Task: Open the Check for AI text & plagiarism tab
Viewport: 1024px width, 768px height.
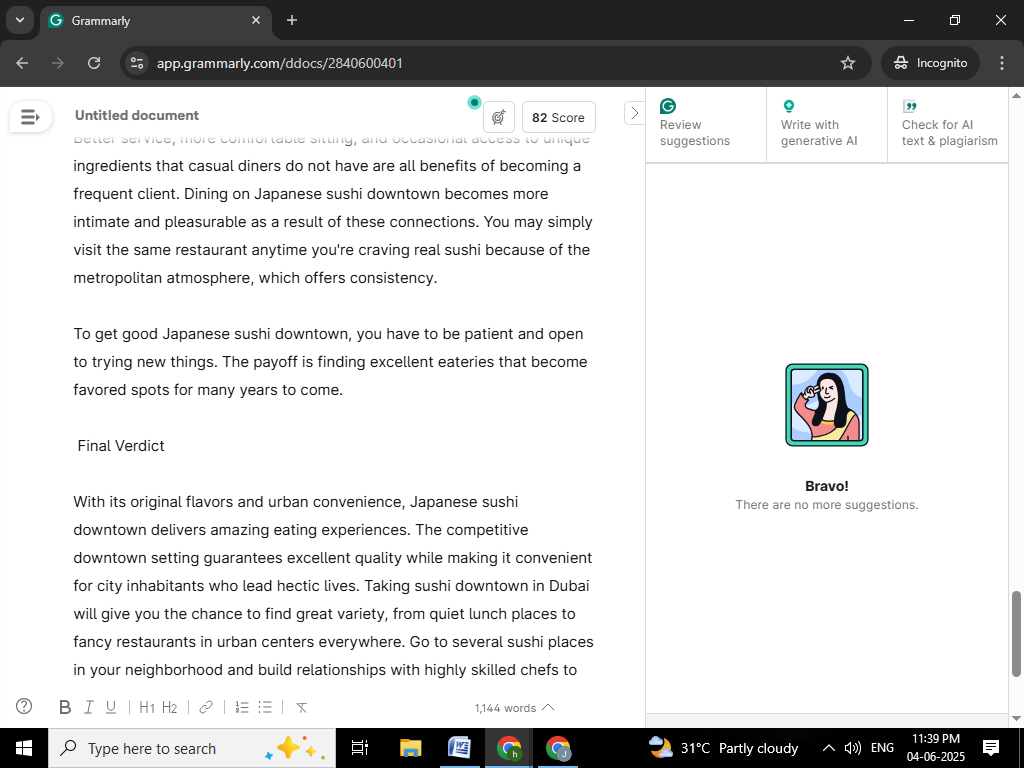Action: (949, 124)
